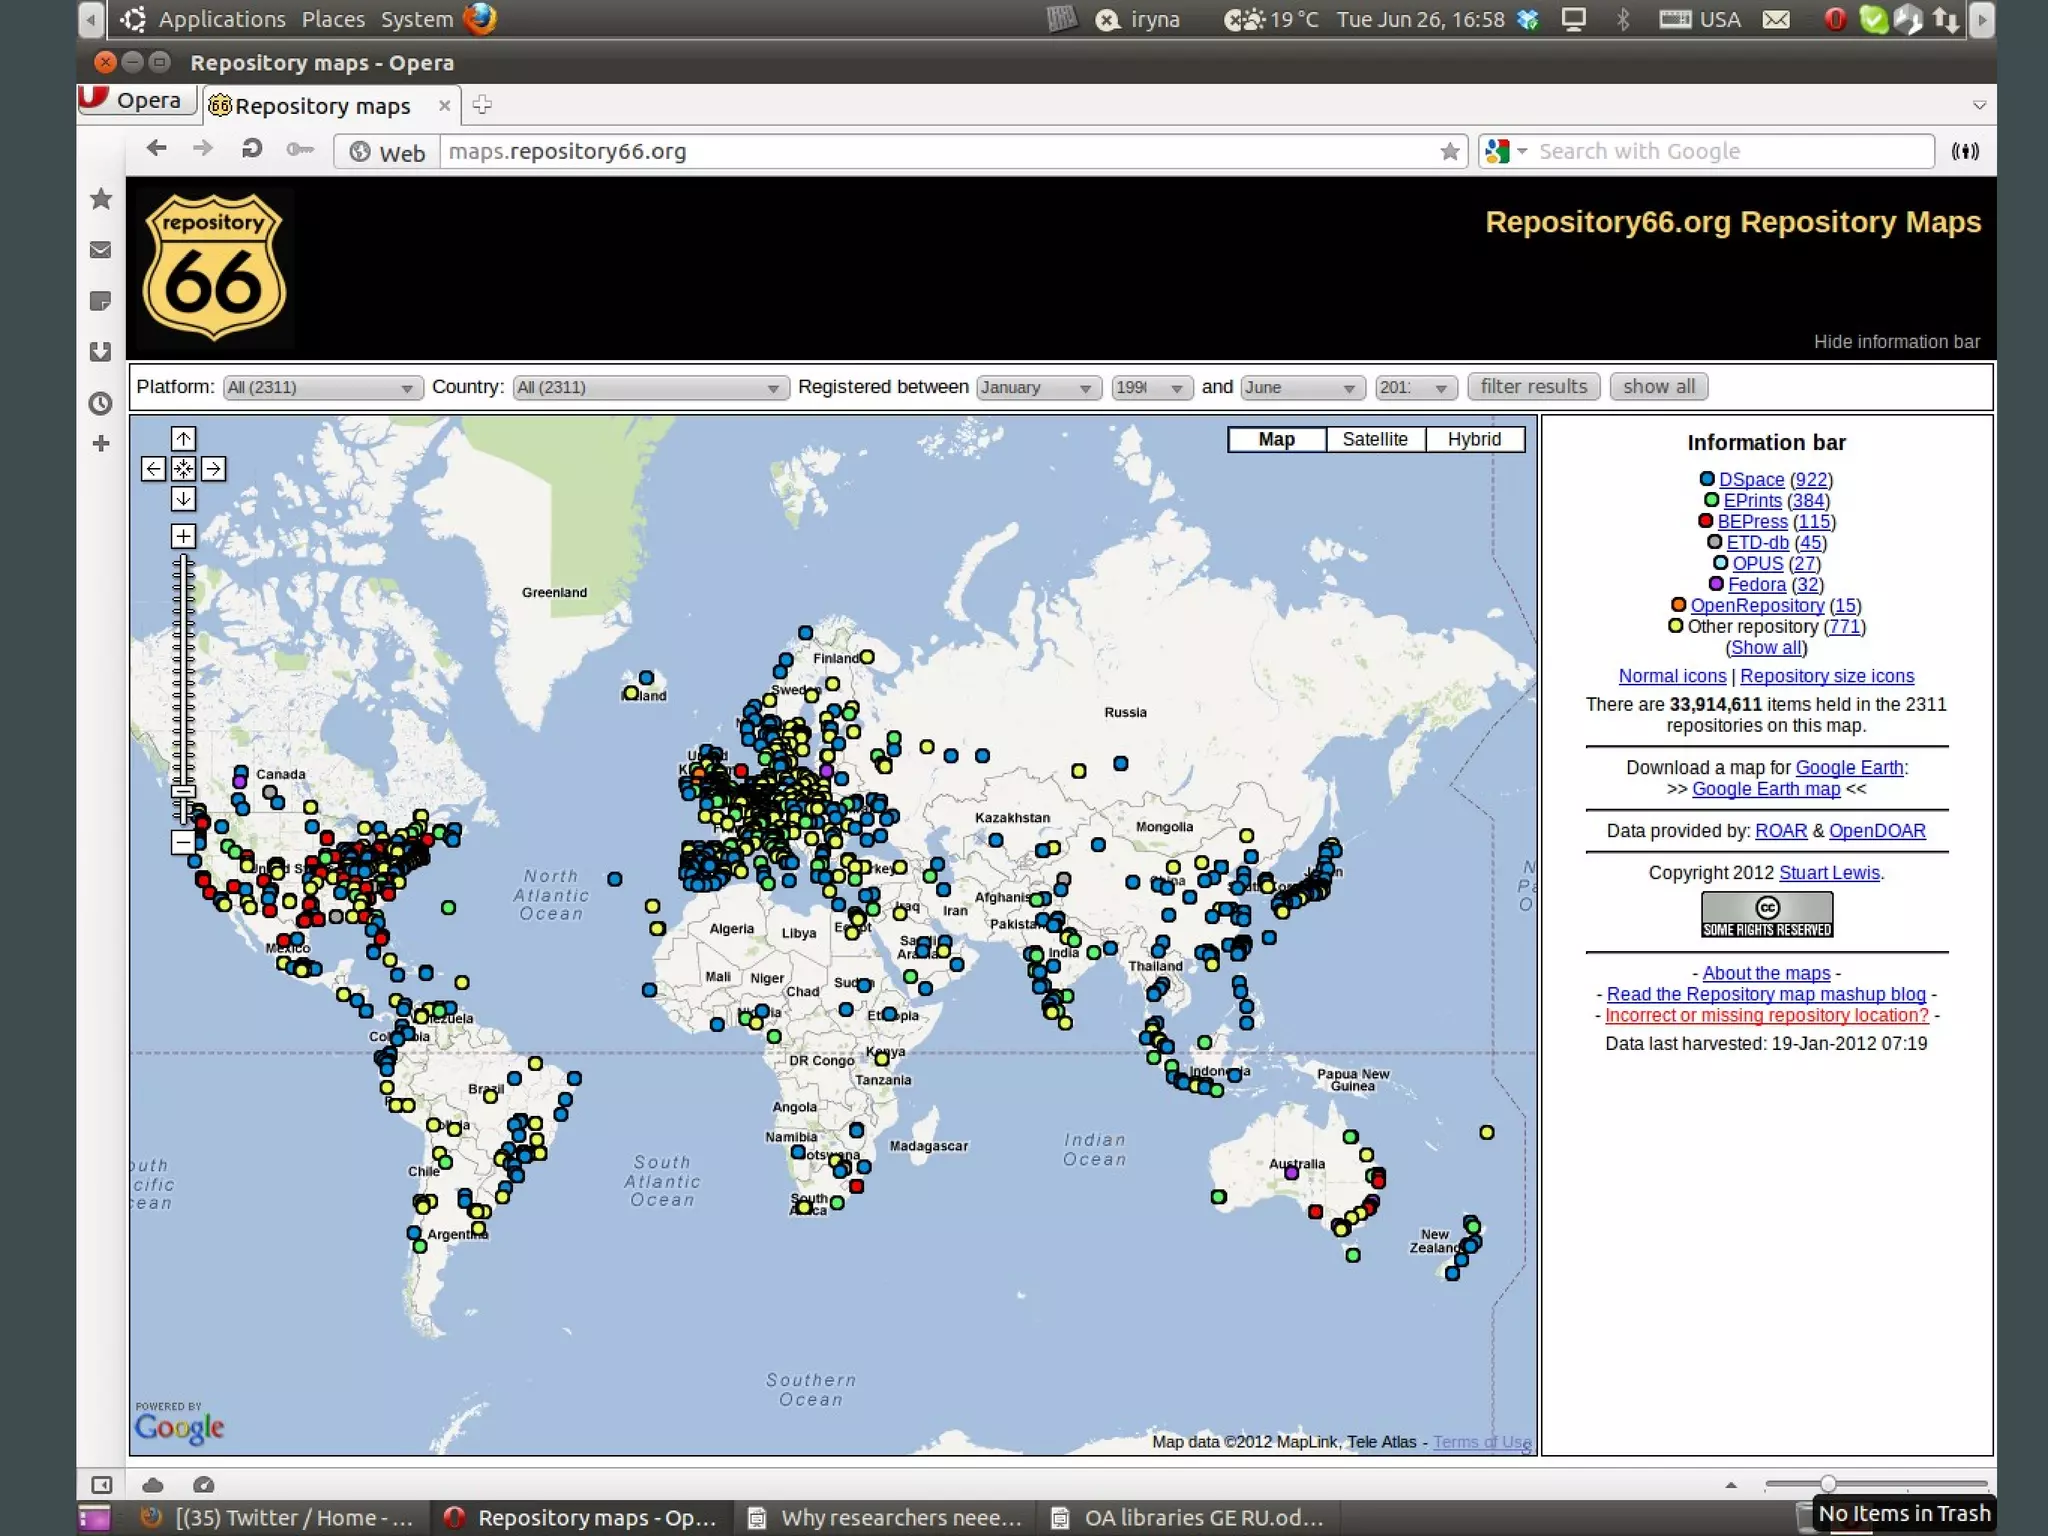Viewport: 2048px width, 1536px height.
Task: Open the January month dropdown
Action: coord(1037,388)
